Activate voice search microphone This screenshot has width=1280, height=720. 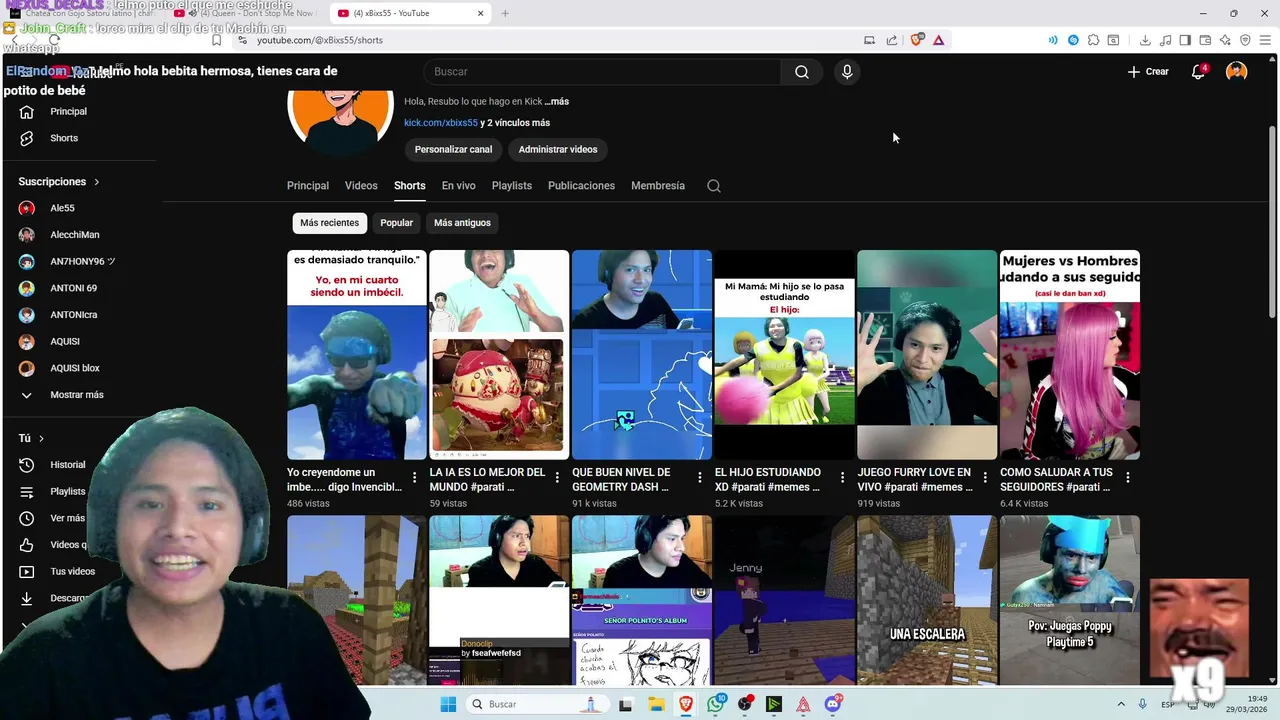(x=847, y=72)
